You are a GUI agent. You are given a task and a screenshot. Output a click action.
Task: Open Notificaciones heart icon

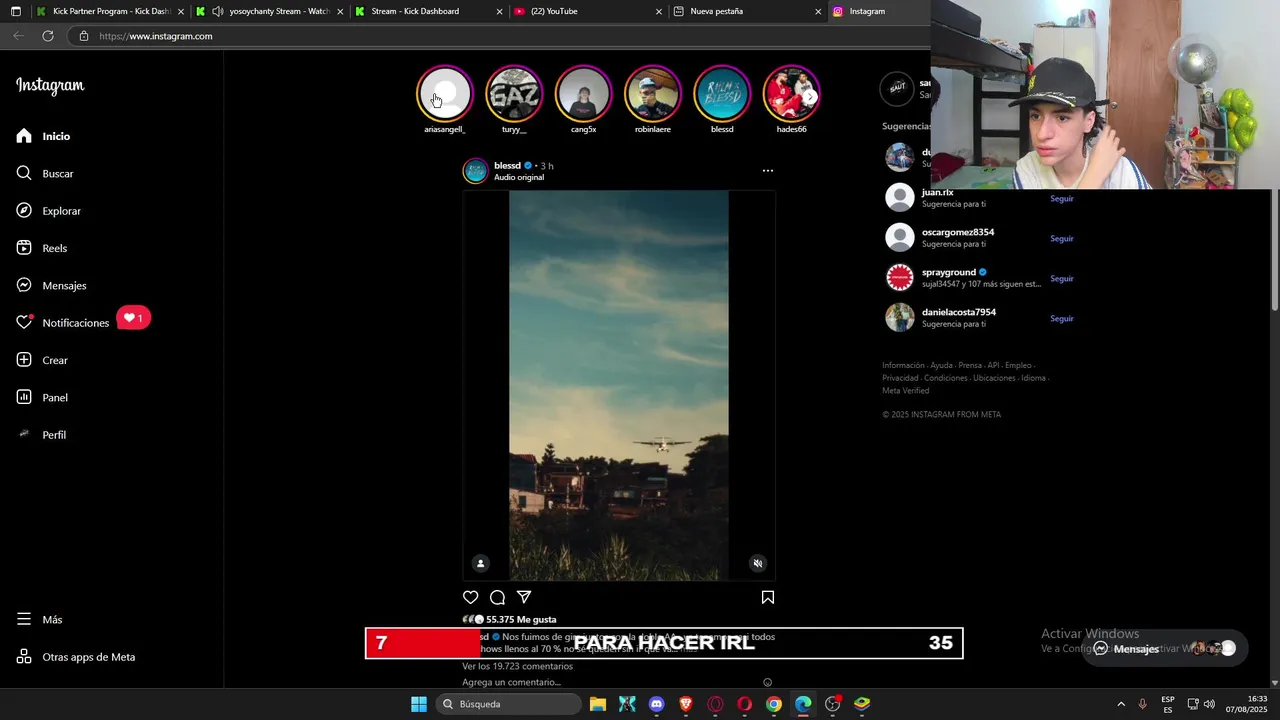point(24,323)
